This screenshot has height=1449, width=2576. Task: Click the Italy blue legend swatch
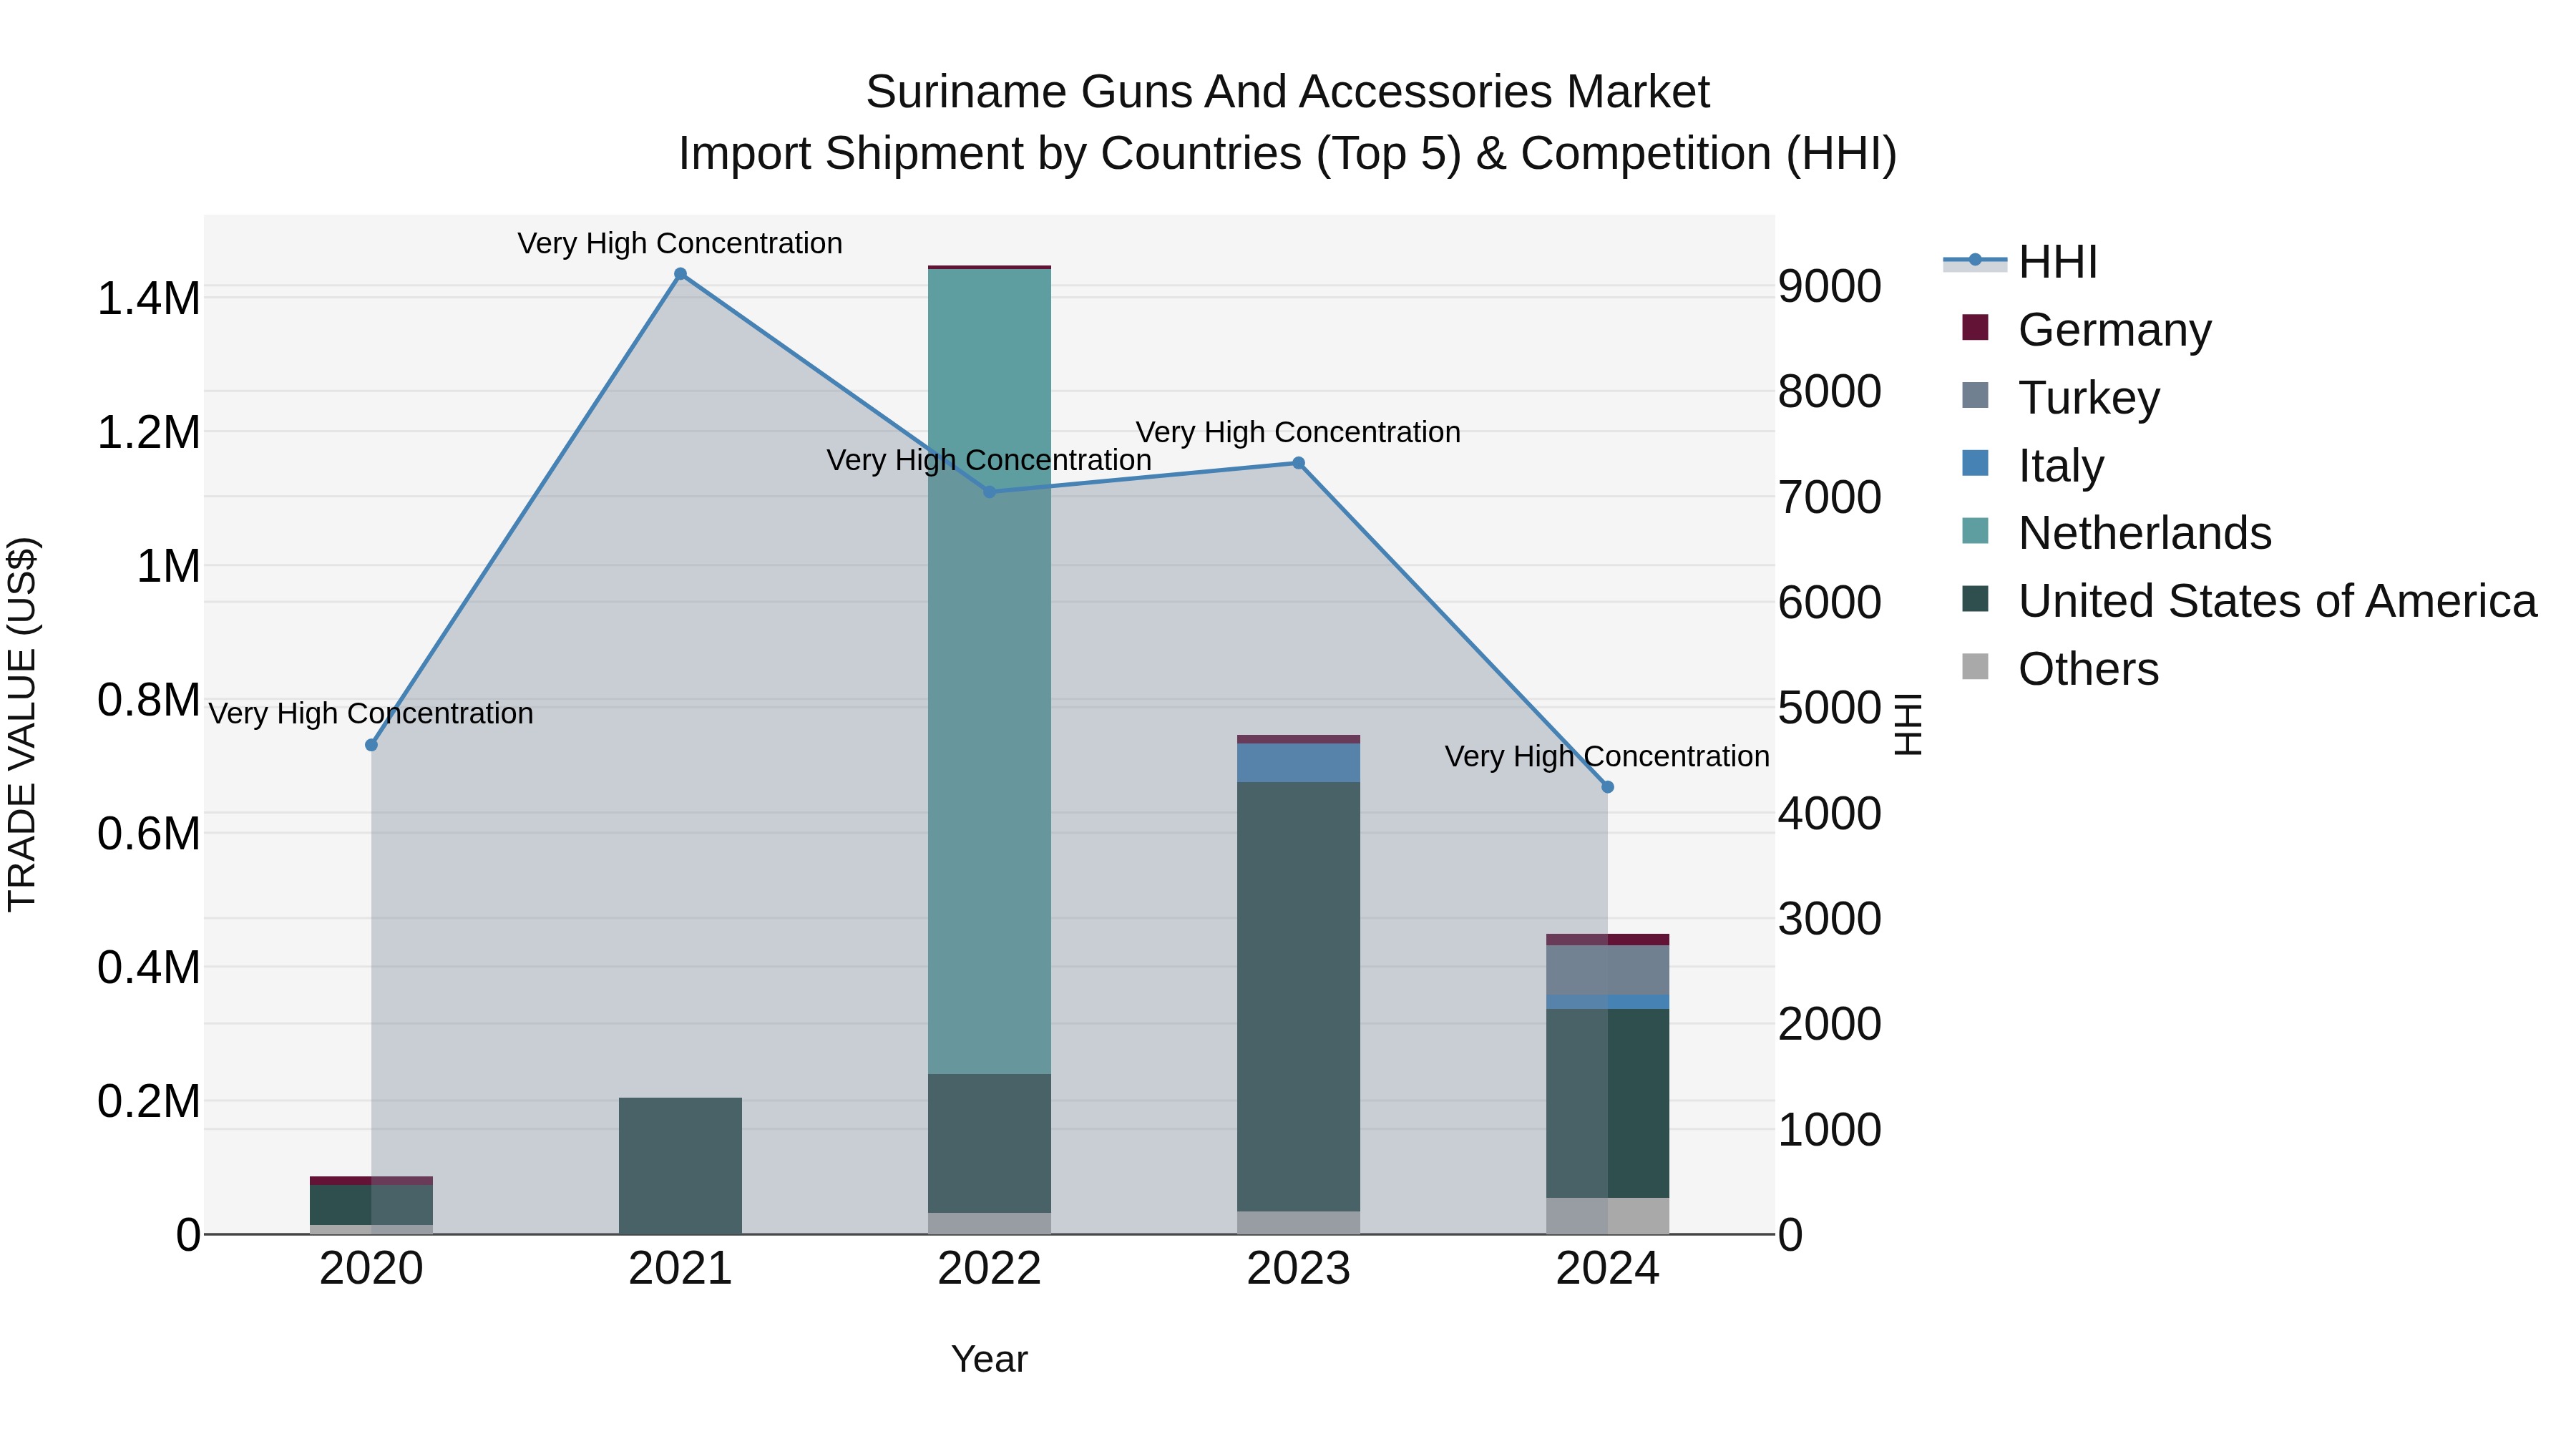1975,463
